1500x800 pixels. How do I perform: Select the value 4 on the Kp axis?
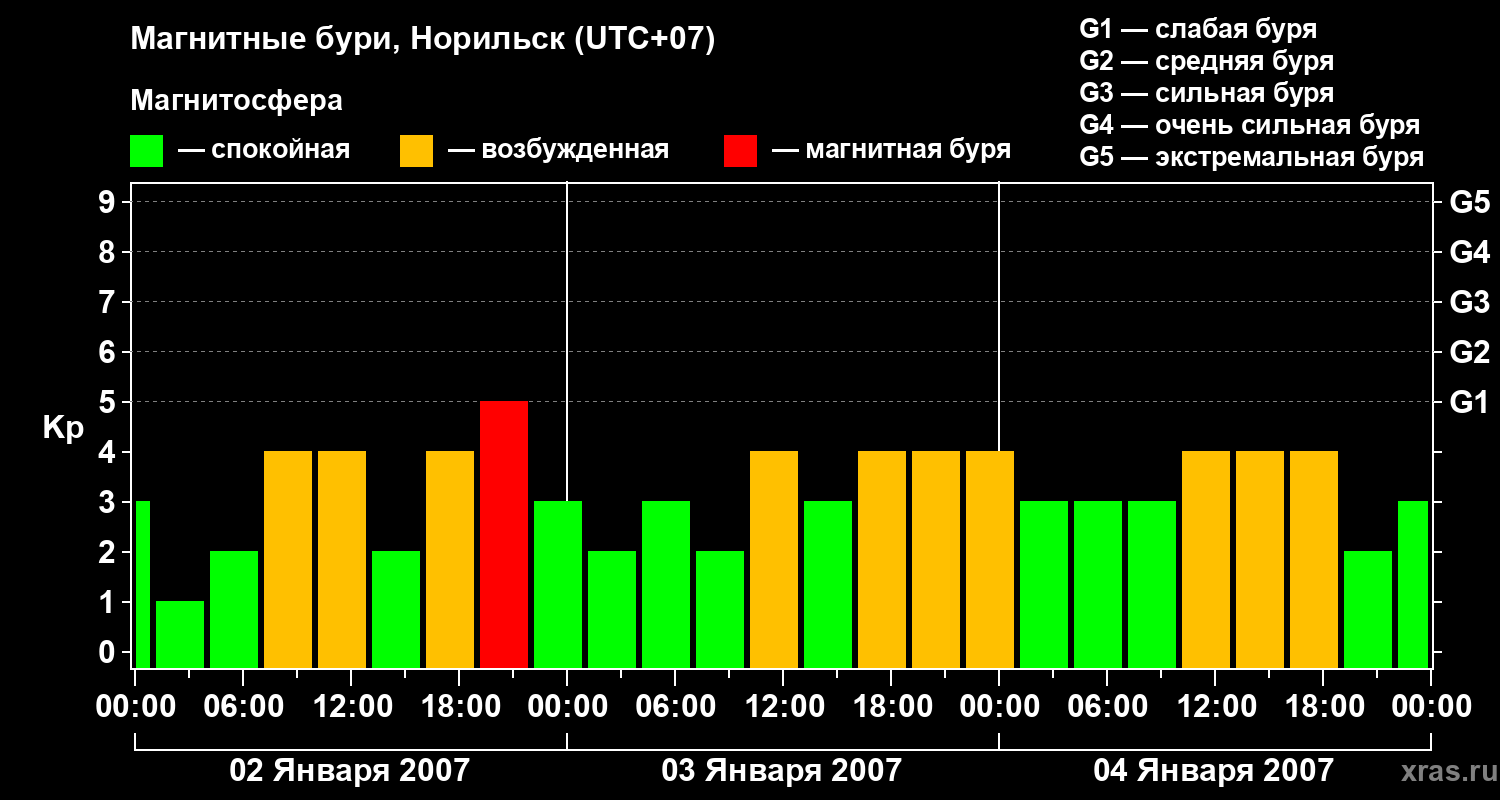click(109, 453)
